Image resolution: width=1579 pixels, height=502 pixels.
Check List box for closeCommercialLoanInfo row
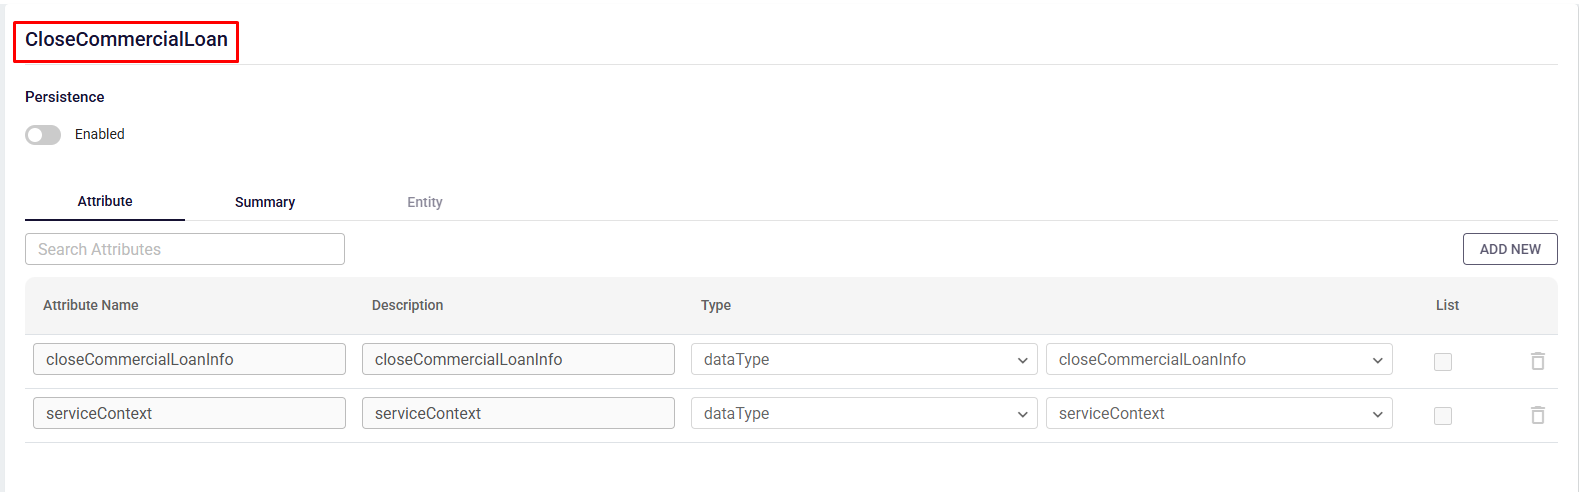pos(1443,362)
